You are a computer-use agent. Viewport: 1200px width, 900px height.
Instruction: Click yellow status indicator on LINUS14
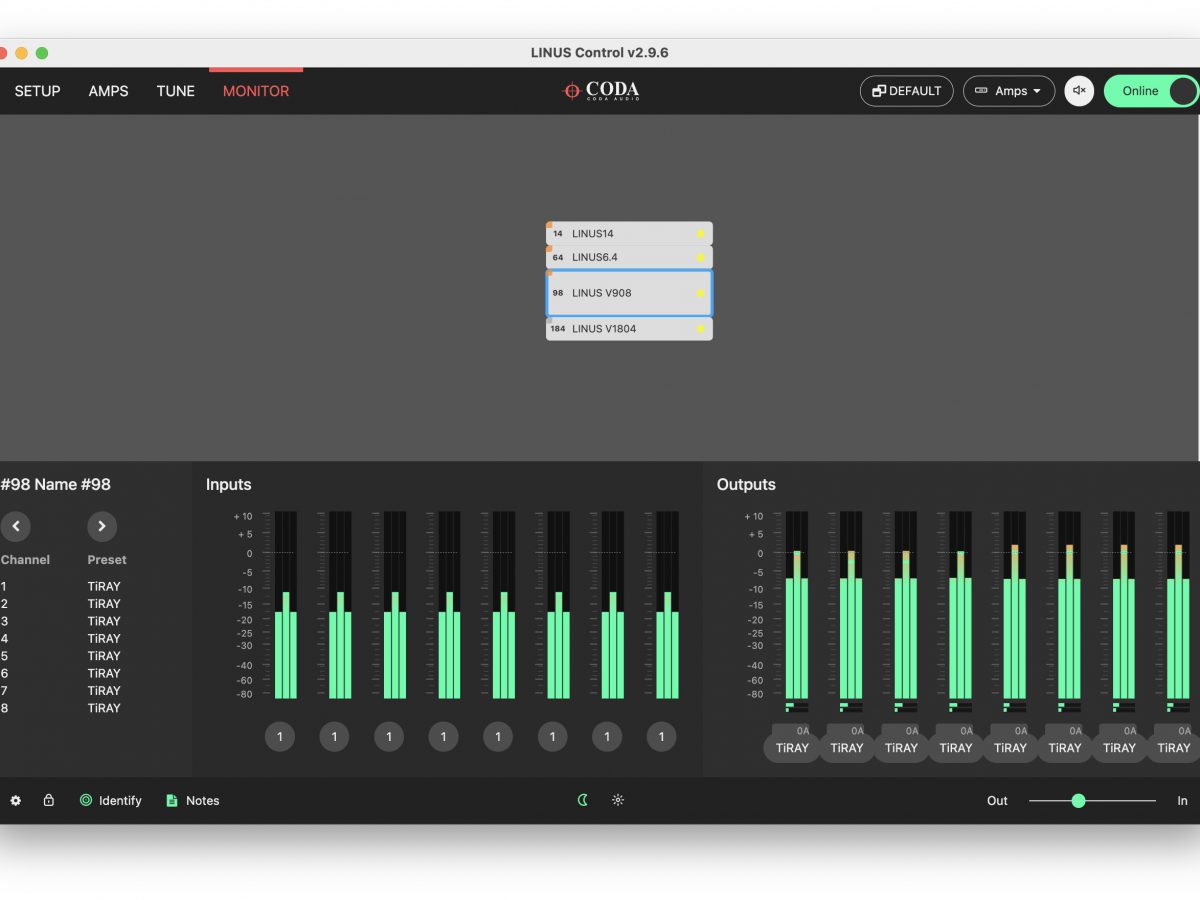coord(700,234)
